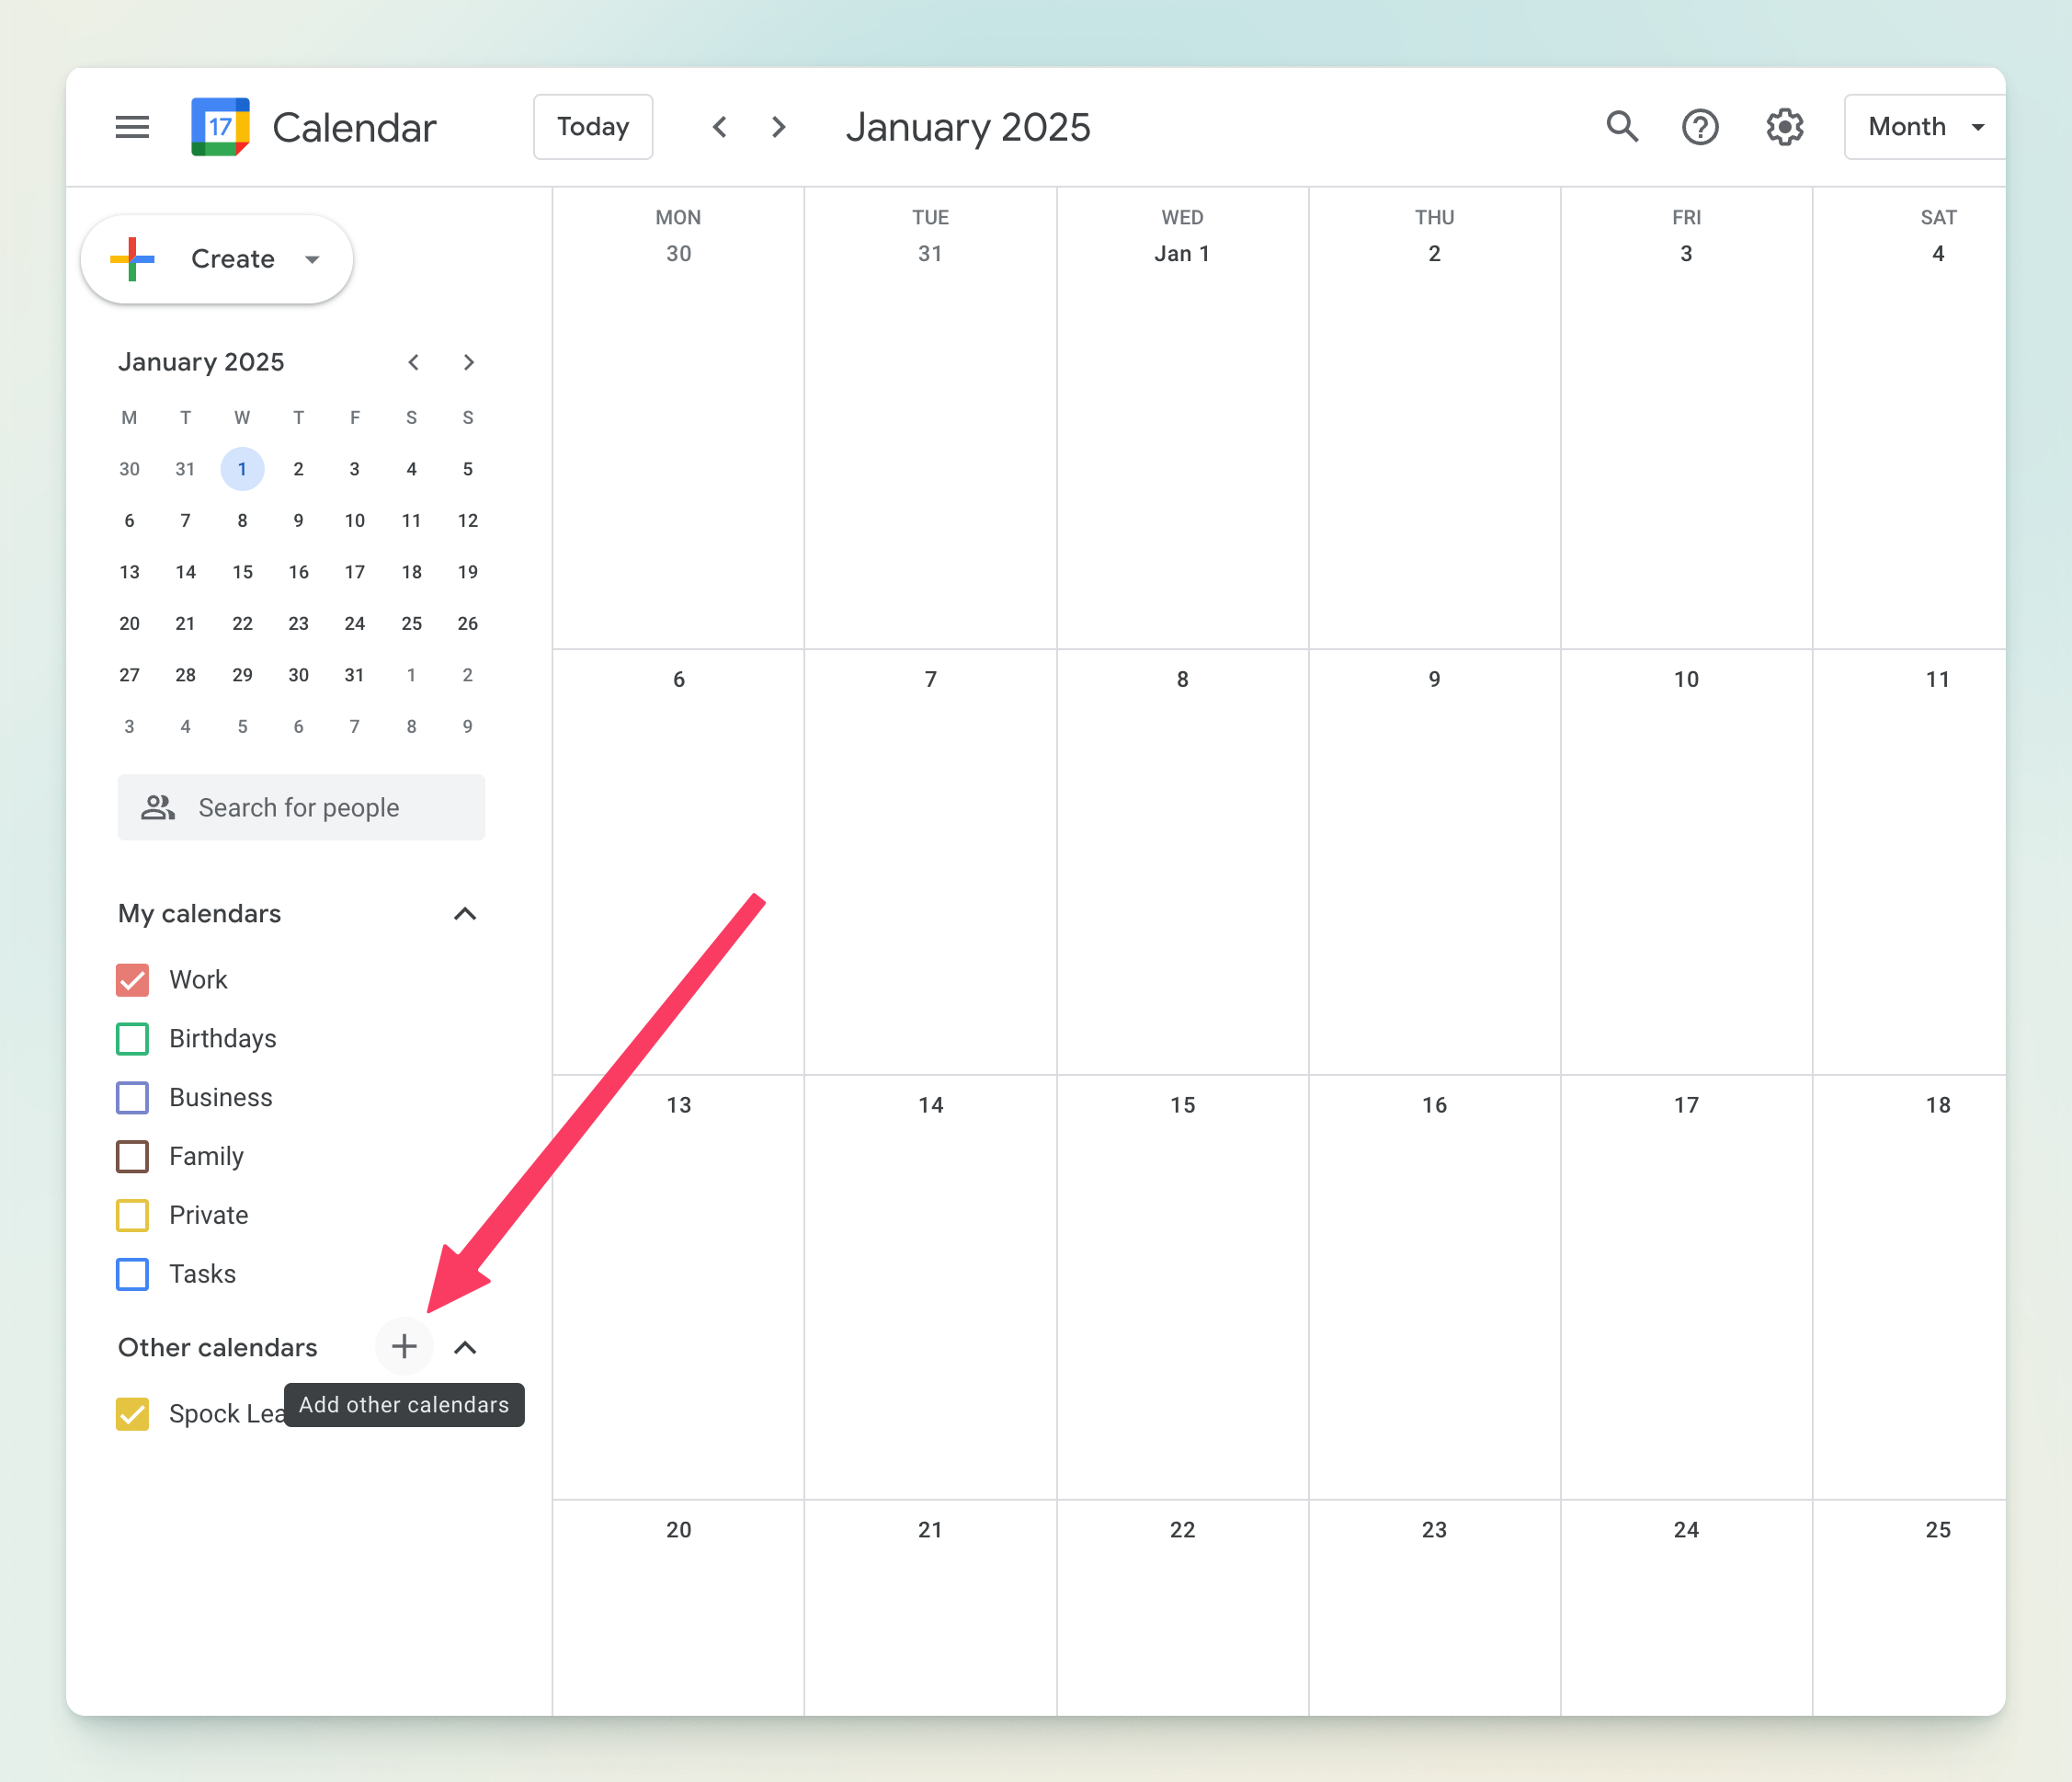Select January 15 in the mini calendar
Image resolution: width=2072 pixels, height=1782 pixels.
[x=242, y=572]
